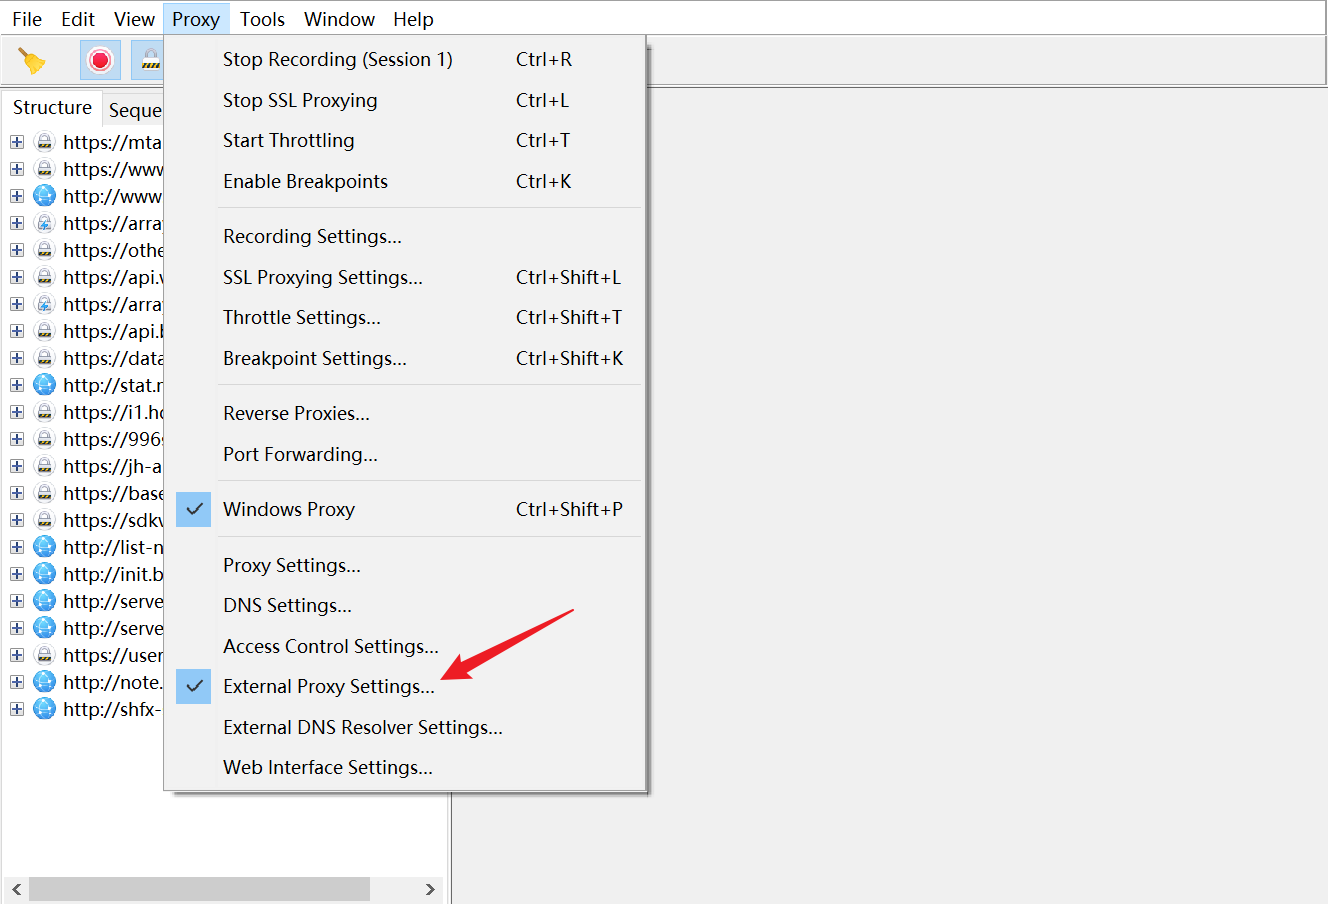Click padlock icon beside https://996 host
The image size is (1328, 904).
pyautogui.click(x=44, y=439)
